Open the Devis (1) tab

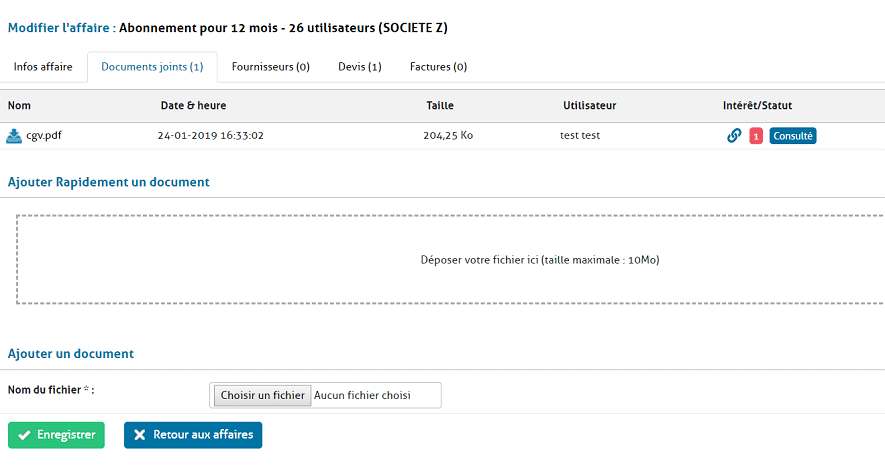pos(360,67)
